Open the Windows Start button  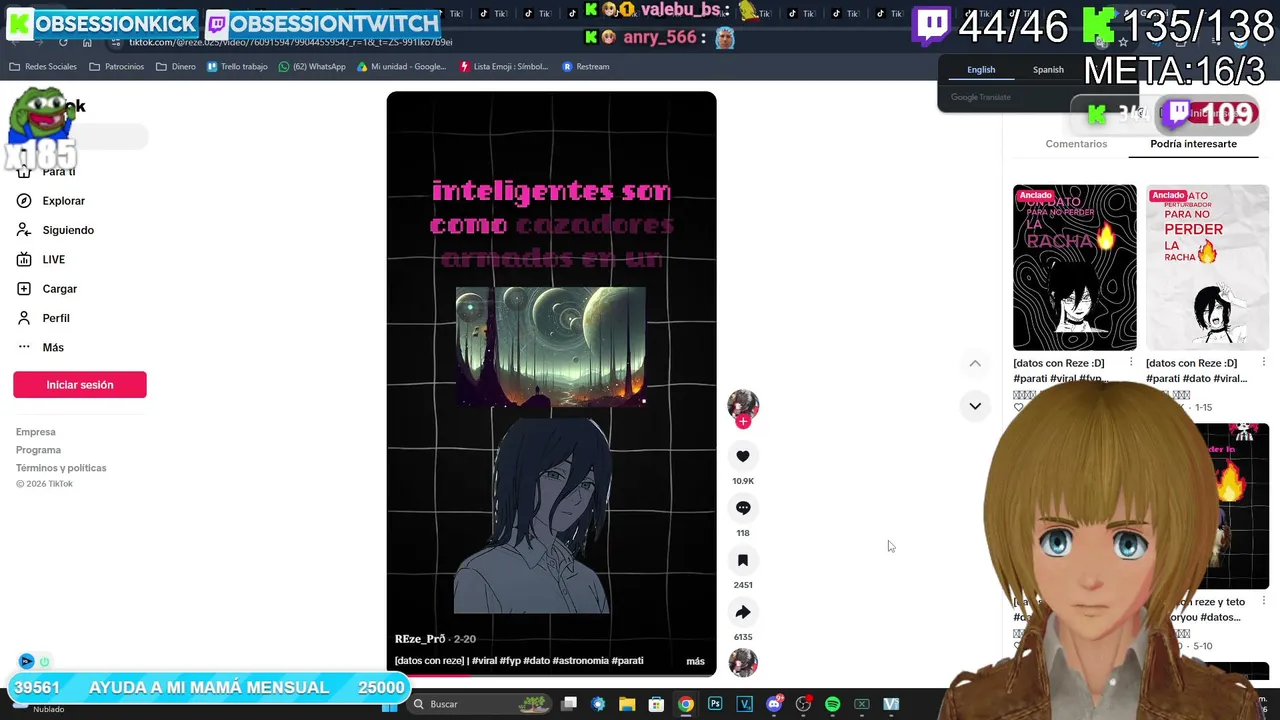point(390,704)
